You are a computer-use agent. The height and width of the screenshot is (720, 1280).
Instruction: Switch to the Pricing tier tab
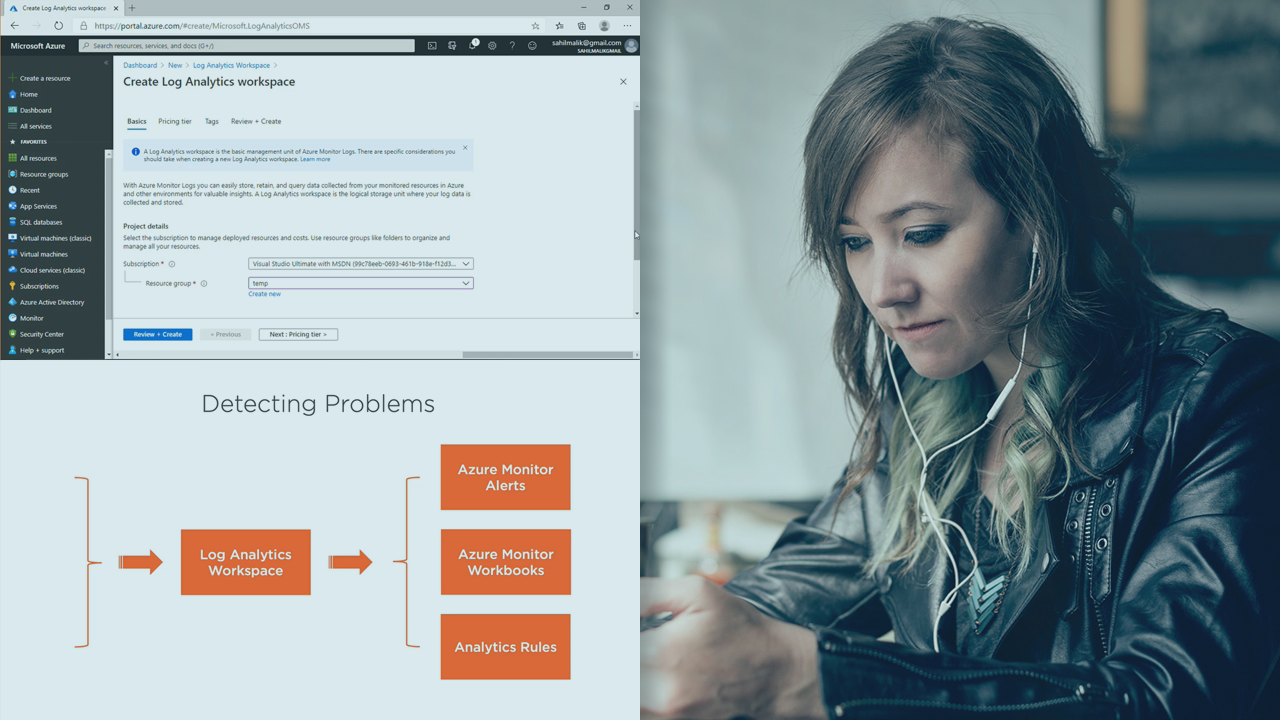click(x=175, y=121)
